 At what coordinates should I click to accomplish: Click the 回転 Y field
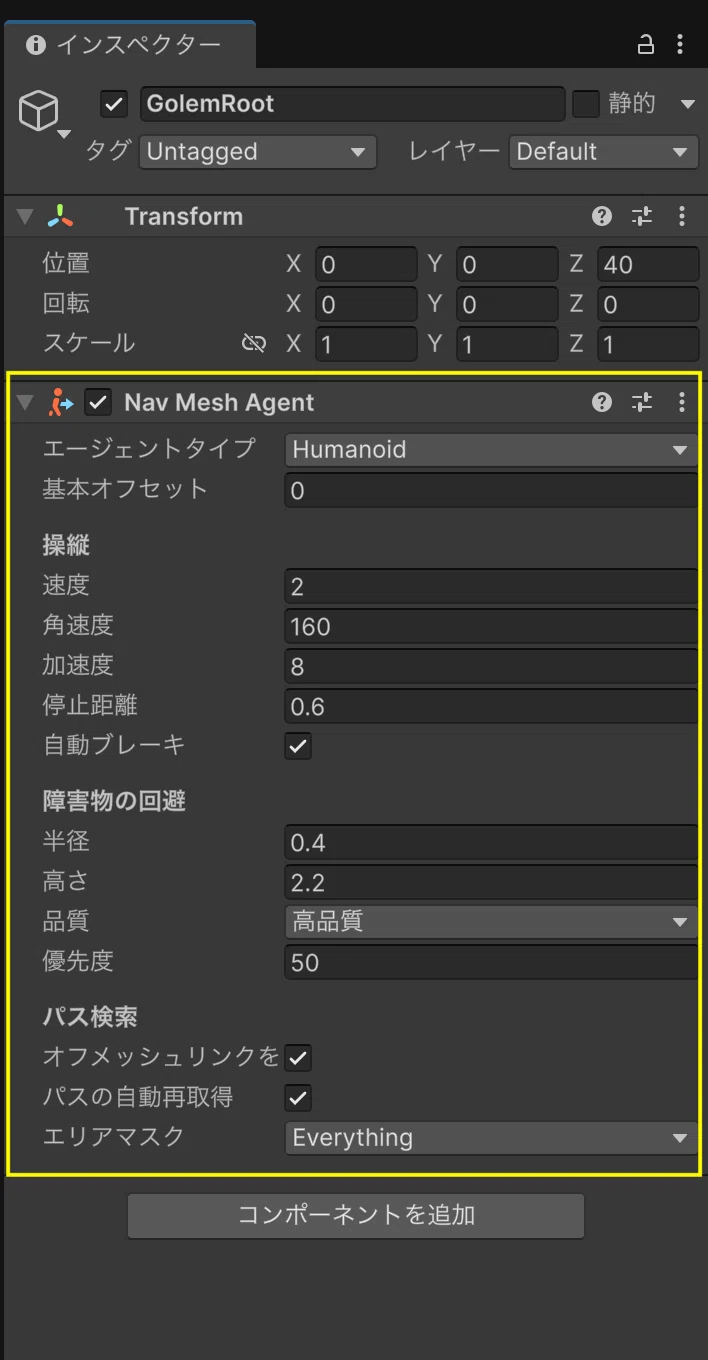507,304
